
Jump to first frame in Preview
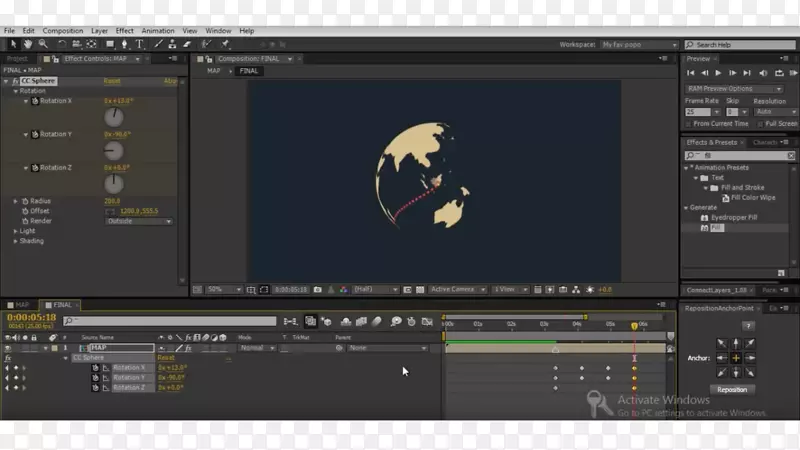pyautogui.click(x=690, y=73)
